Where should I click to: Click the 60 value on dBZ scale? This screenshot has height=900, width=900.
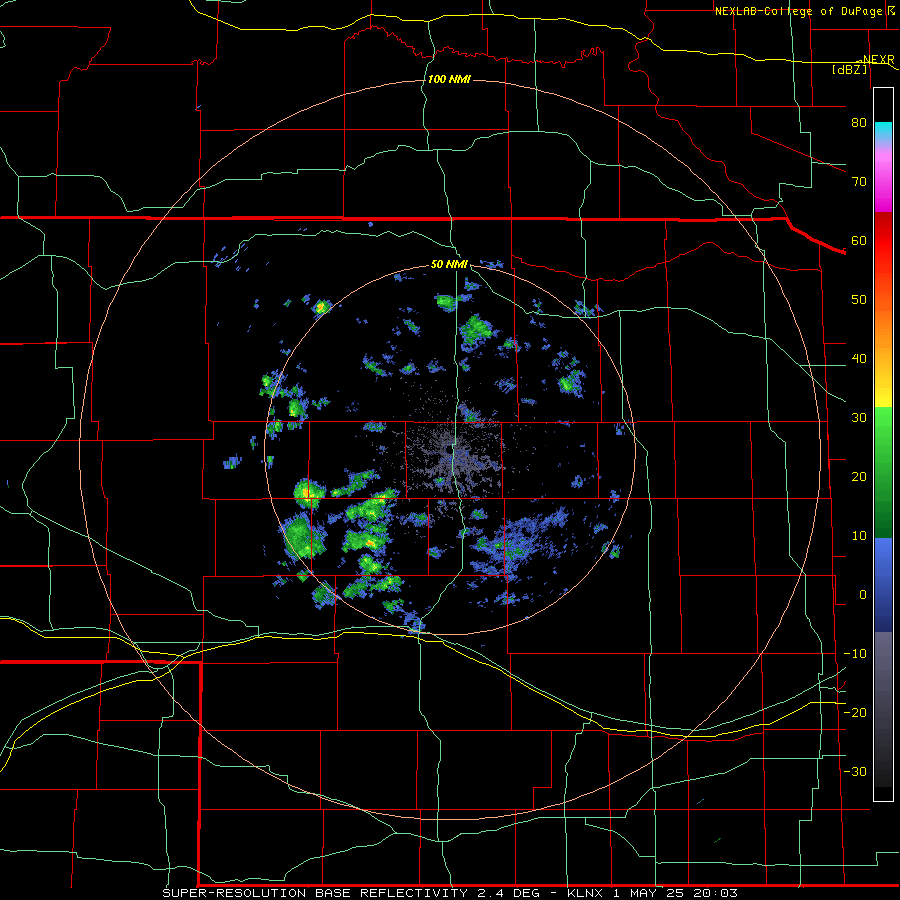pyautogui.click(x=859, y=240)
